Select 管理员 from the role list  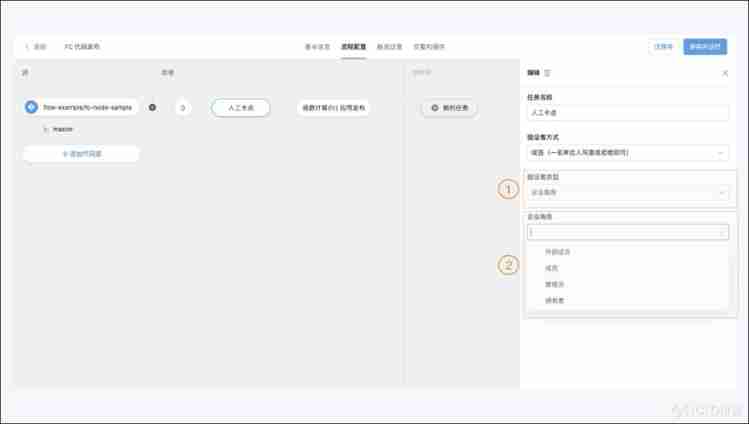tap(555, 285)
